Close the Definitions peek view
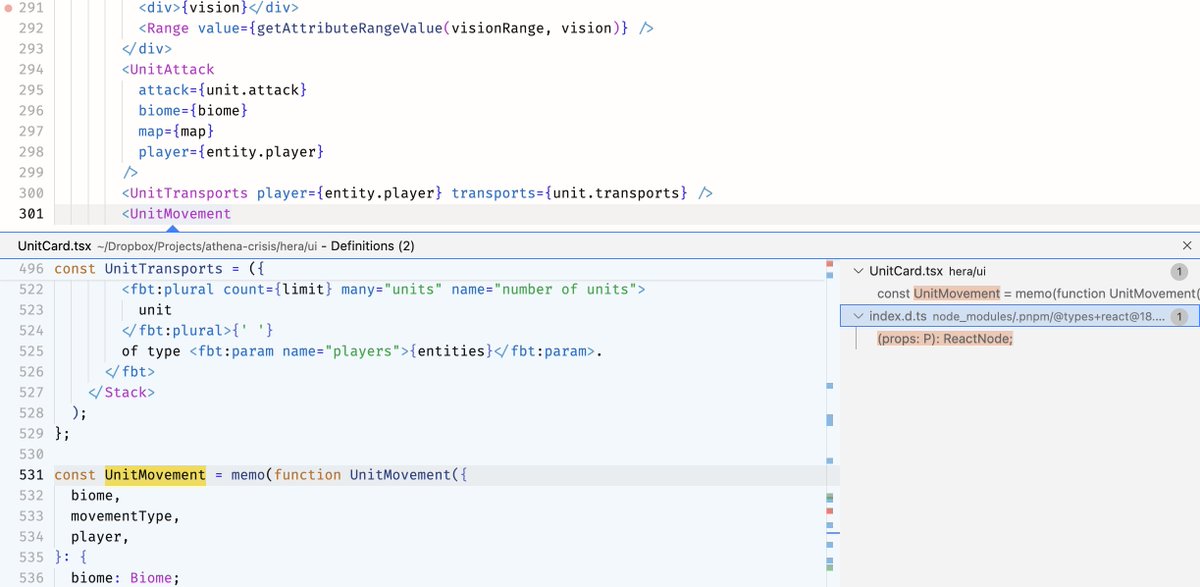Screen dimensions: 1200x587 click(1187, 245)
